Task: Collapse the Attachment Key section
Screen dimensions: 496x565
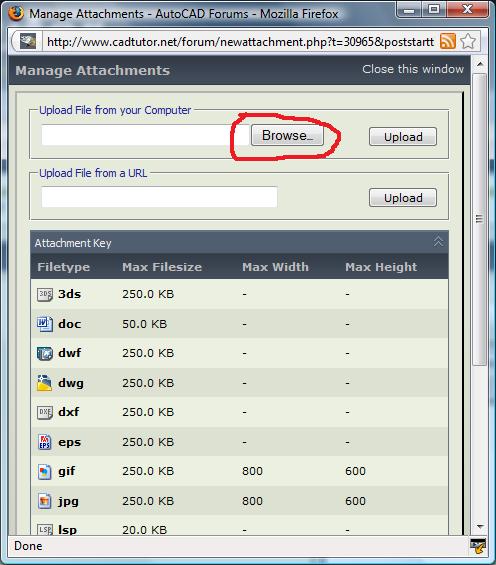Action: tap(438, 242)
